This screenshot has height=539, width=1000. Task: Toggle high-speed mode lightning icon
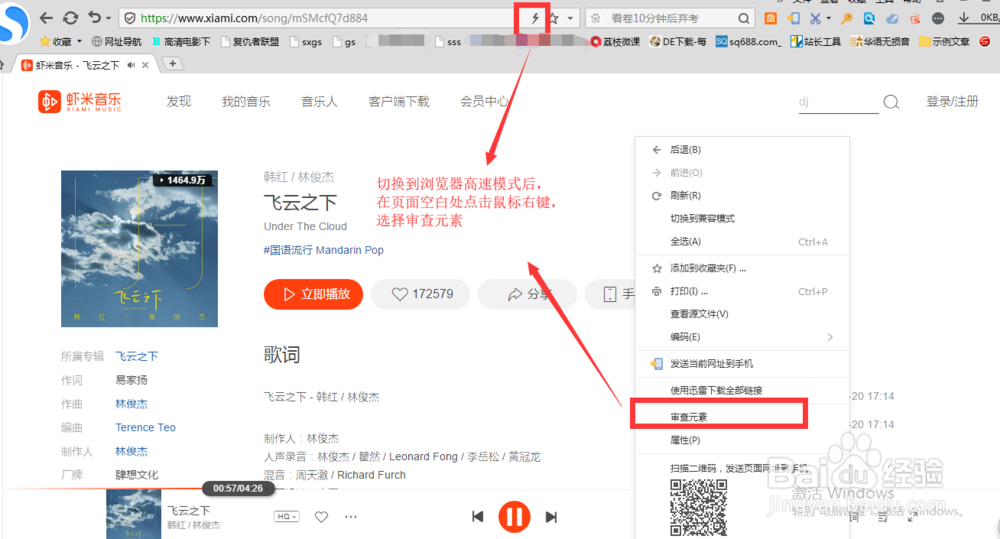[x=534, y=18]
